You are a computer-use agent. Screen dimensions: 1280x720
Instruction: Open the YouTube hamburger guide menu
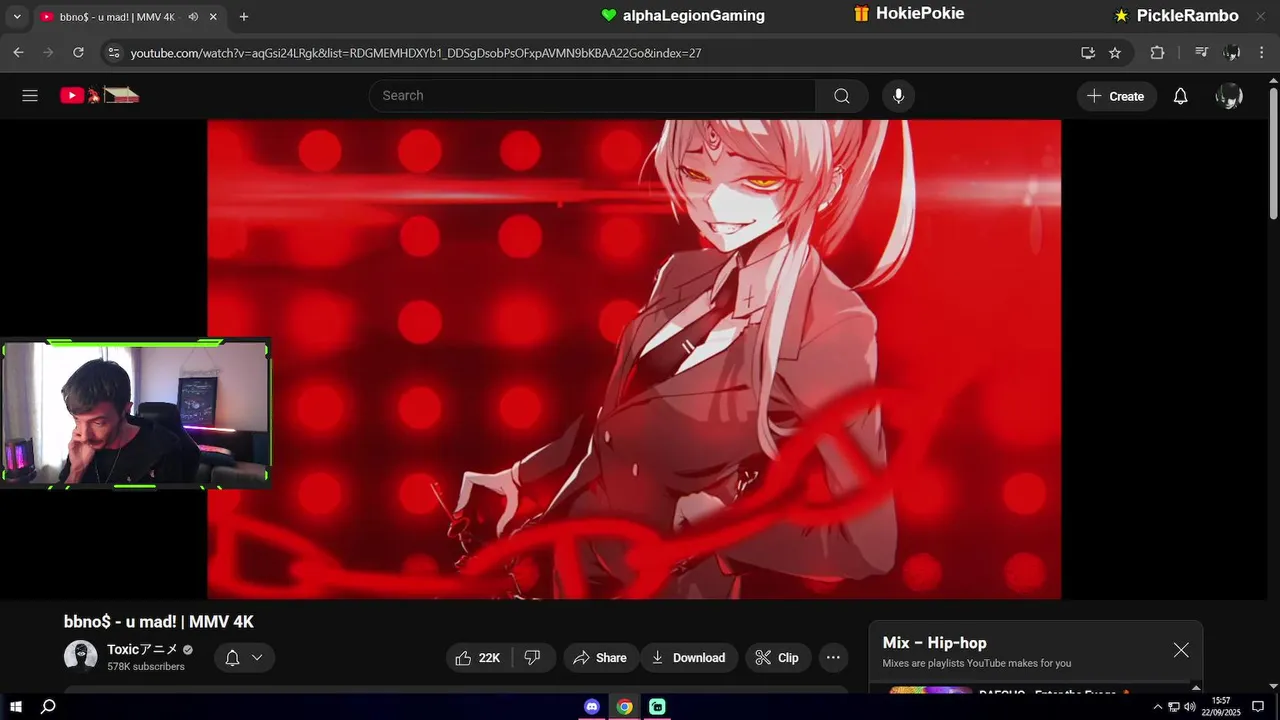[30, 96]
